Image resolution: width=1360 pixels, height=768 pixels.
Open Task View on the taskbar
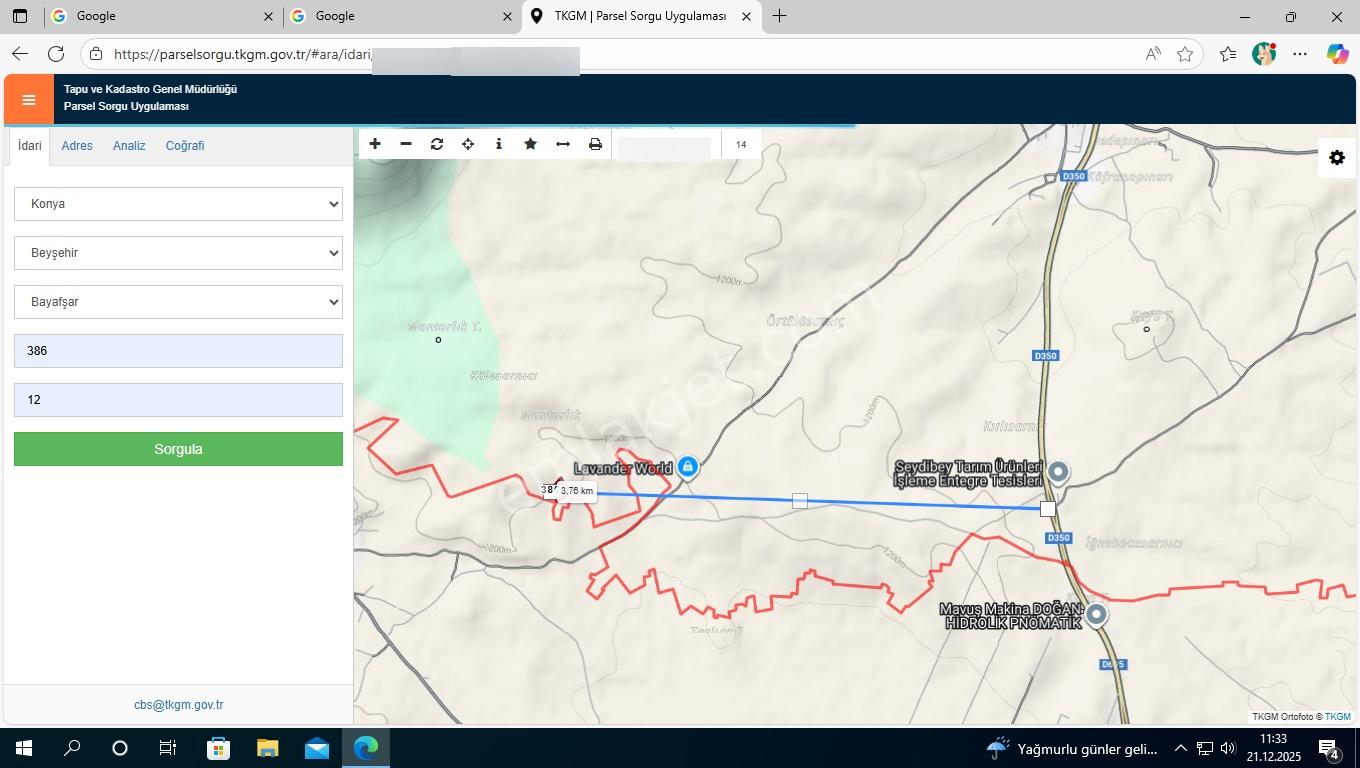(x=168, y=748)
